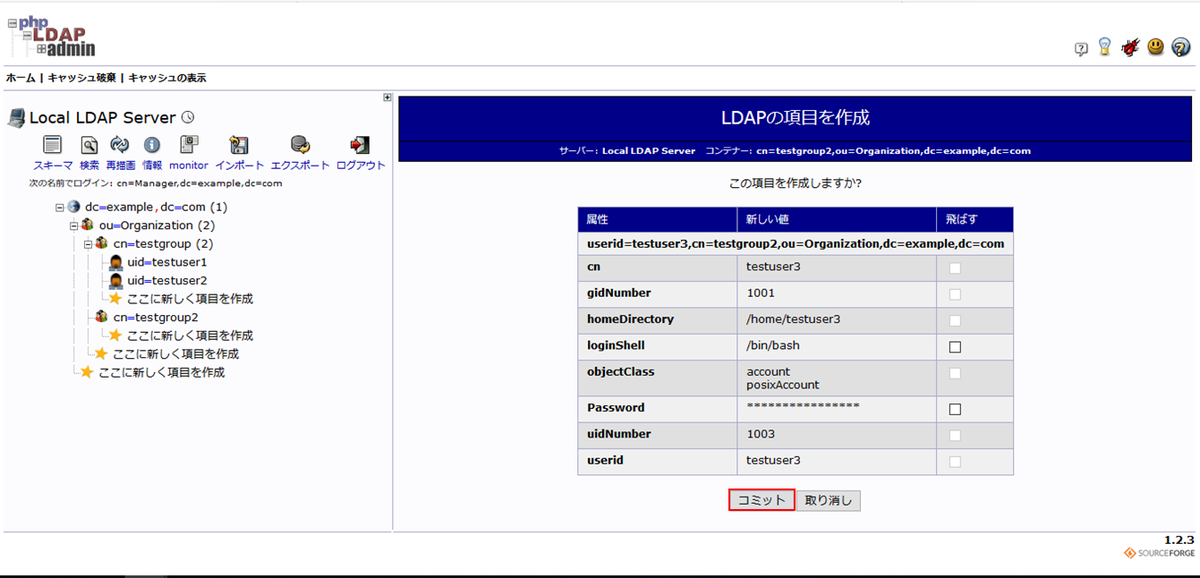Click the 検索 search icon
Viewport: 1200px width, 578px height.
[89, 145]
